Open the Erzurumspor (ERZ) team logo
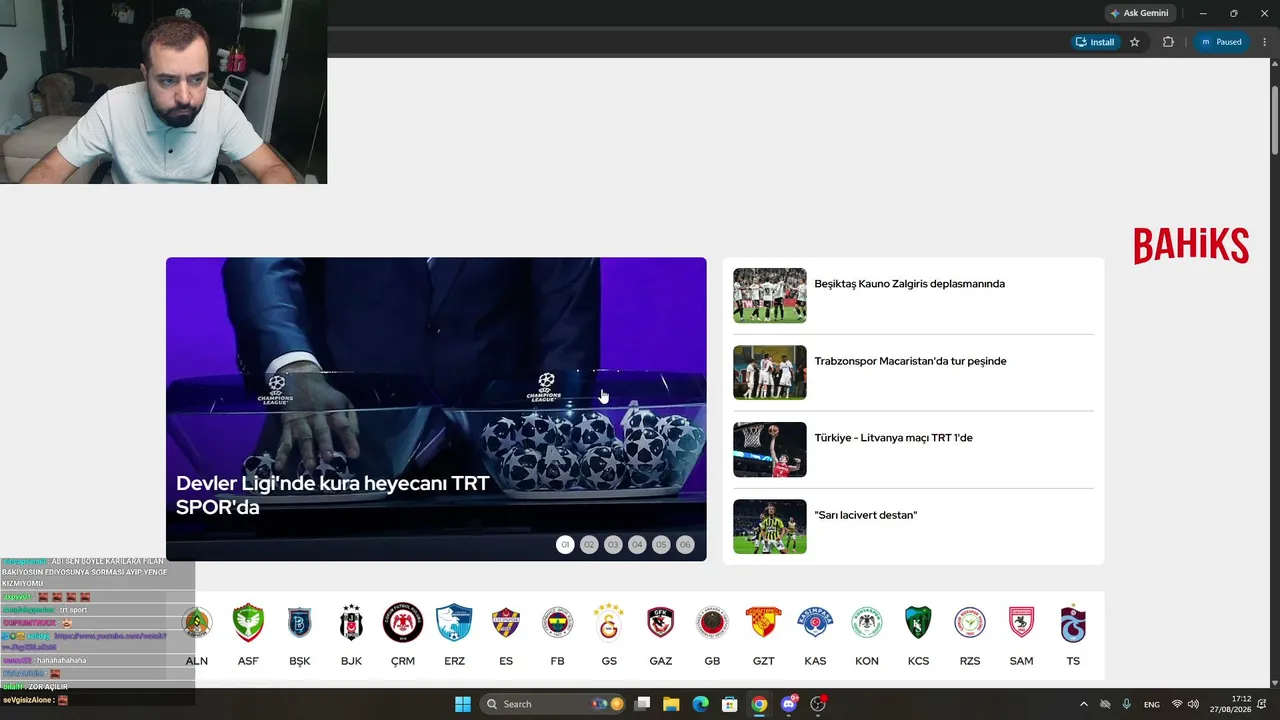The height and width of the screenshot is (720, 1280). point(454,623)
